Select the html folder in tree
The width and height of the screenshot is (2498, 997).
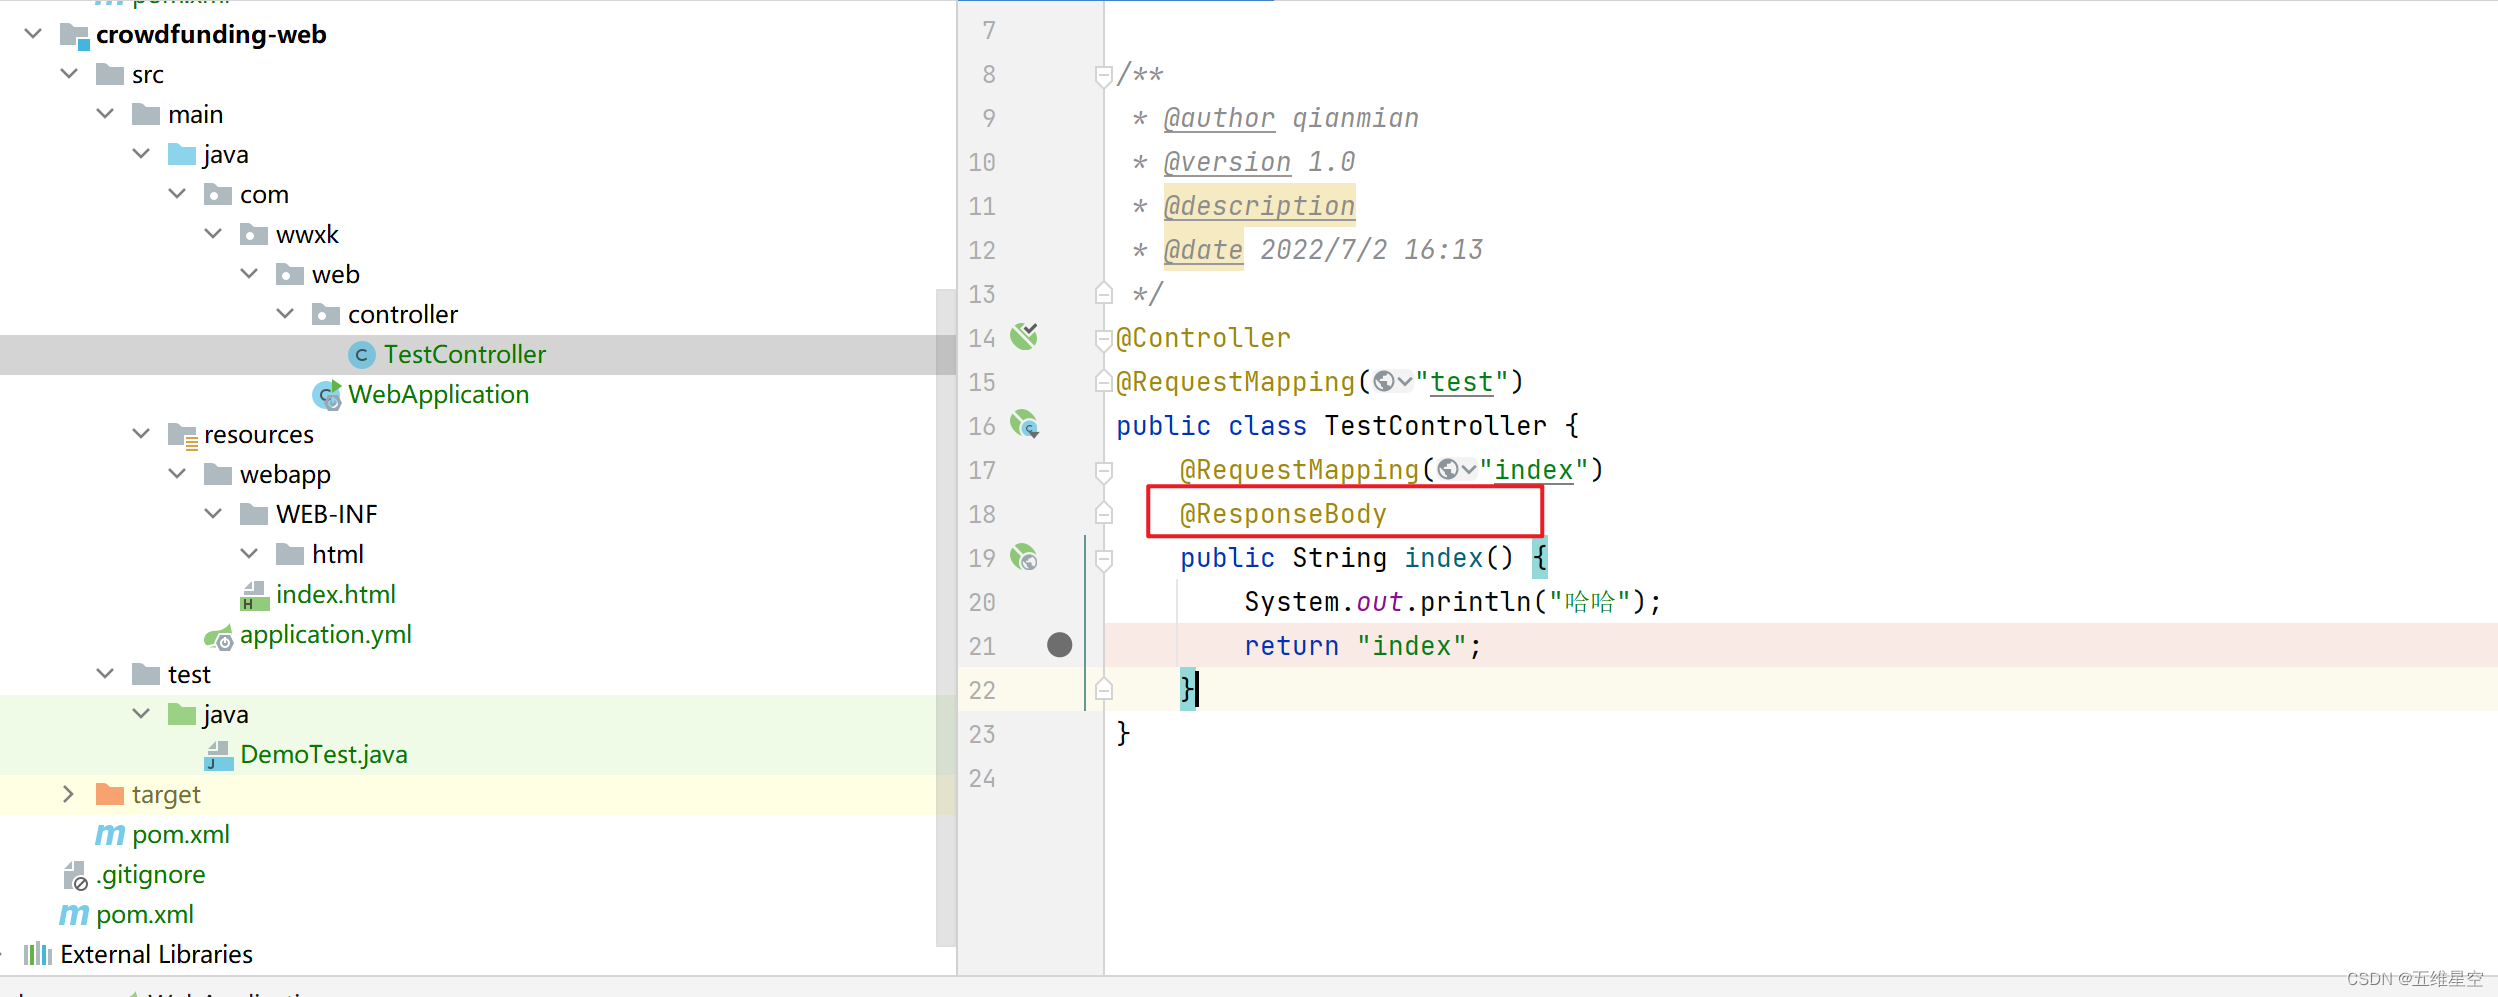[337, 554]
